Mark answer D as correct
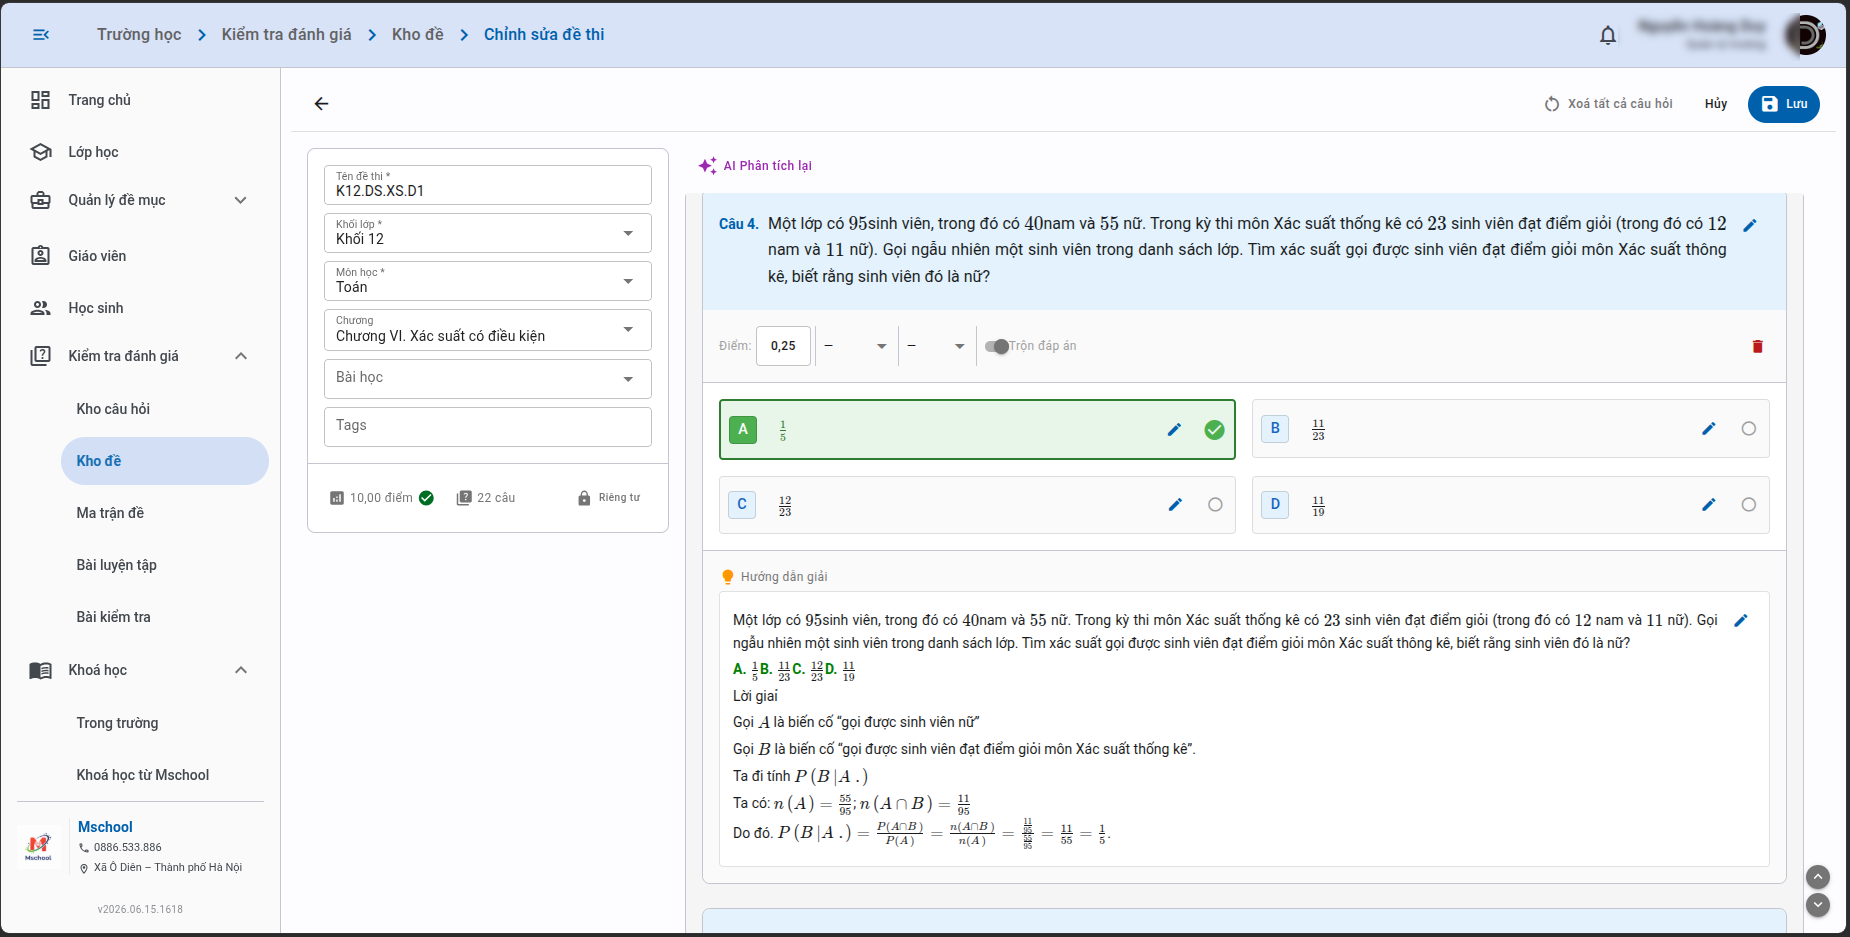The image size is (1850, 937). (1748, 505)
